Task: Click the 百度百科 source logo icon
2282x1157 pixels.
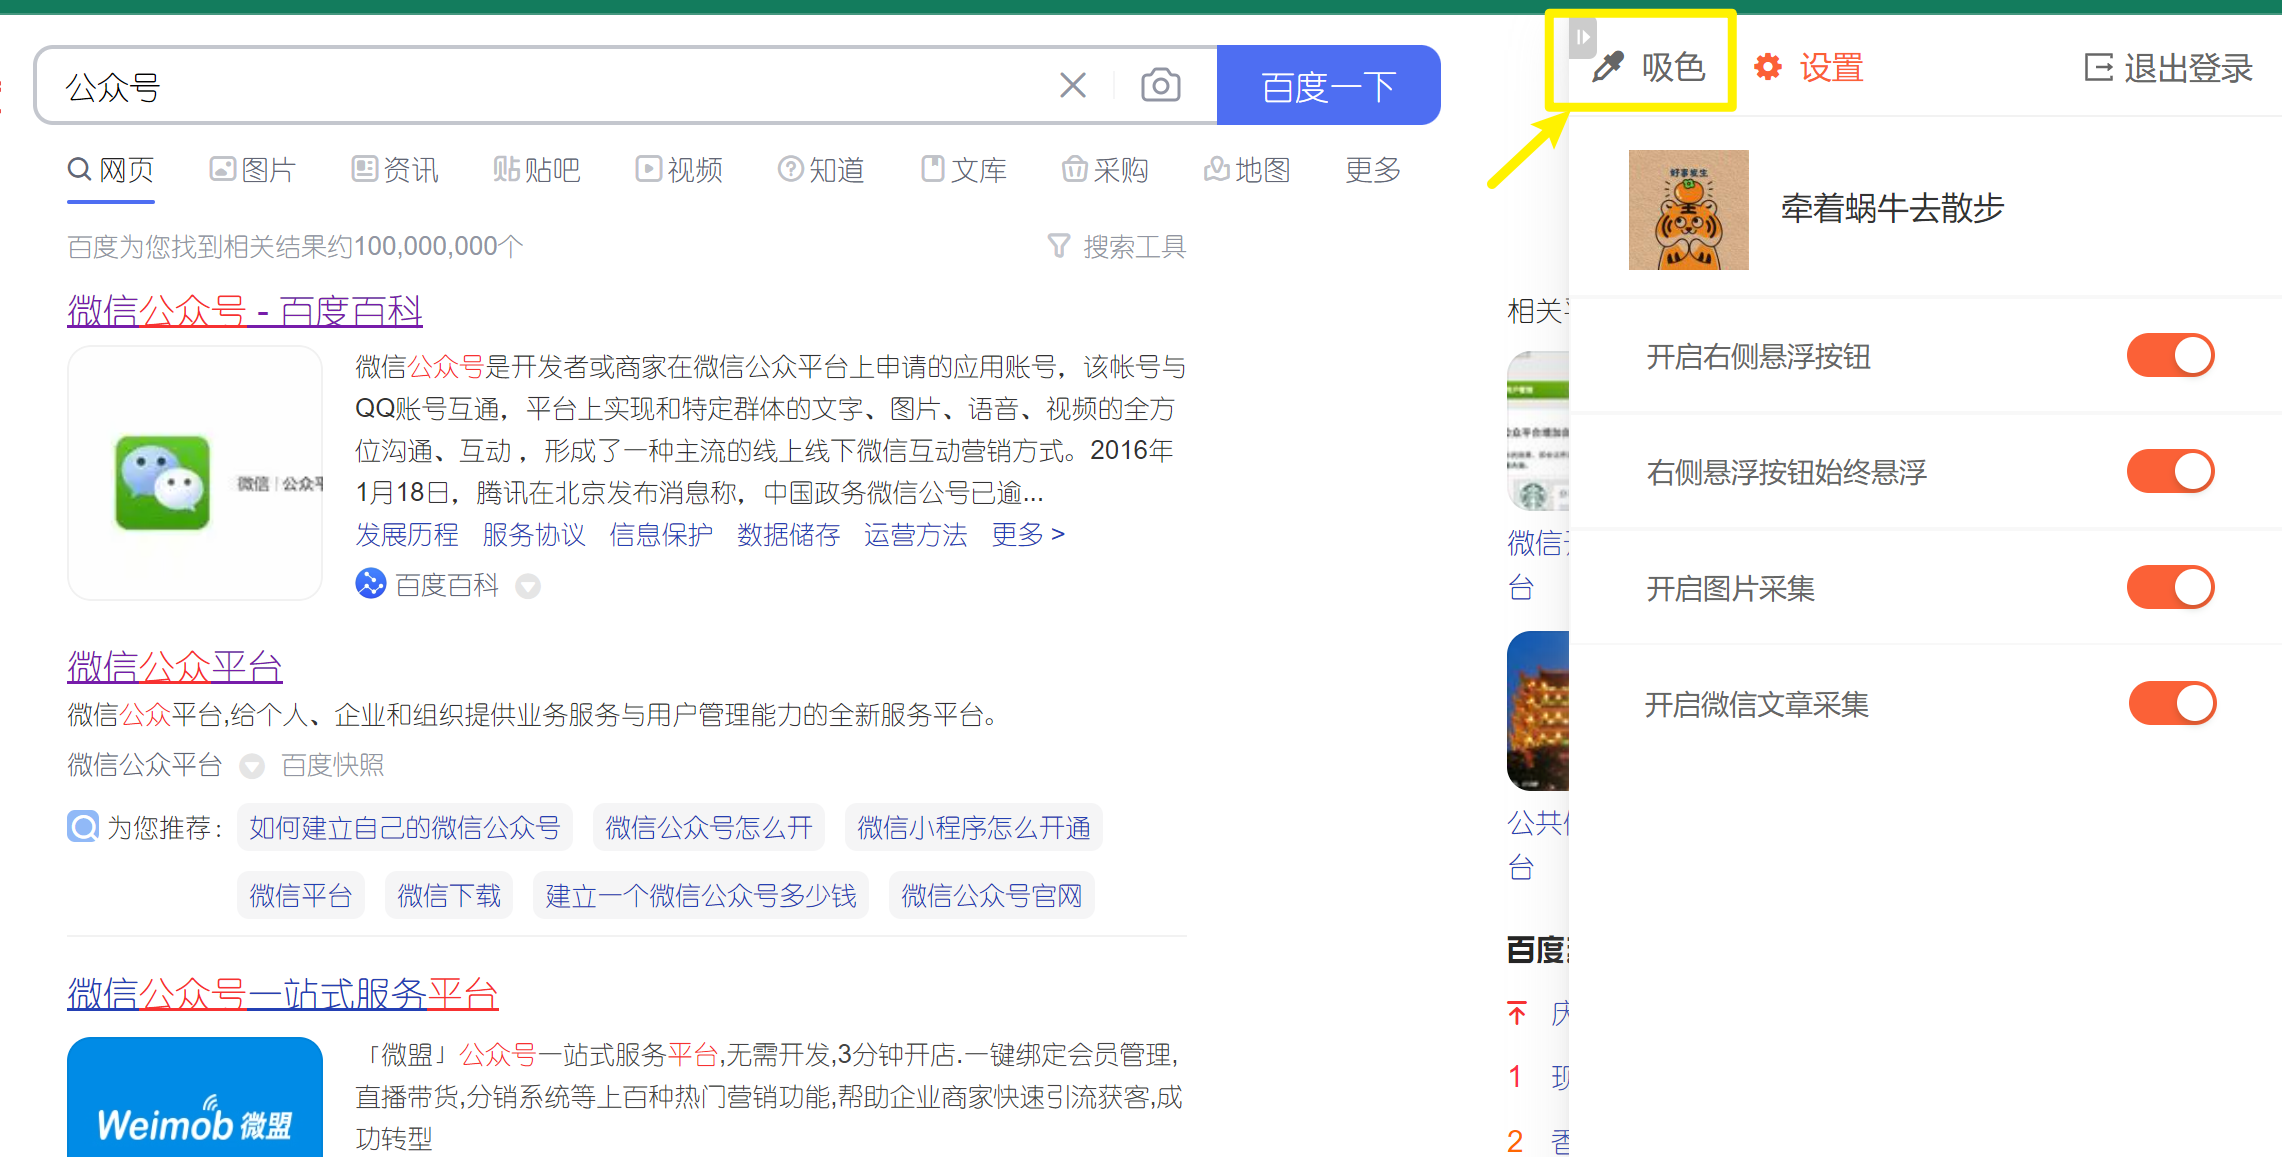Action: click(371, 583)
